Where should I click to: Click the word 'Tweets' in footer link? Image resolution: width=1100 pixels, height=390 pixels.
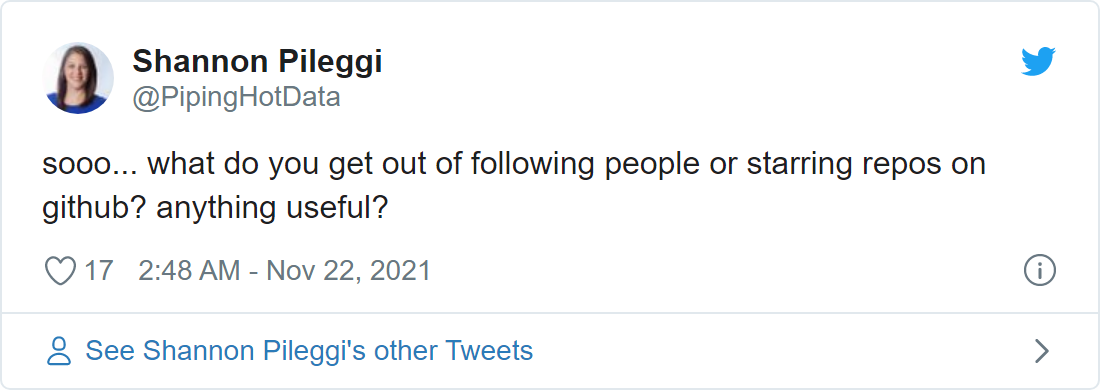(x=490, y=351)
